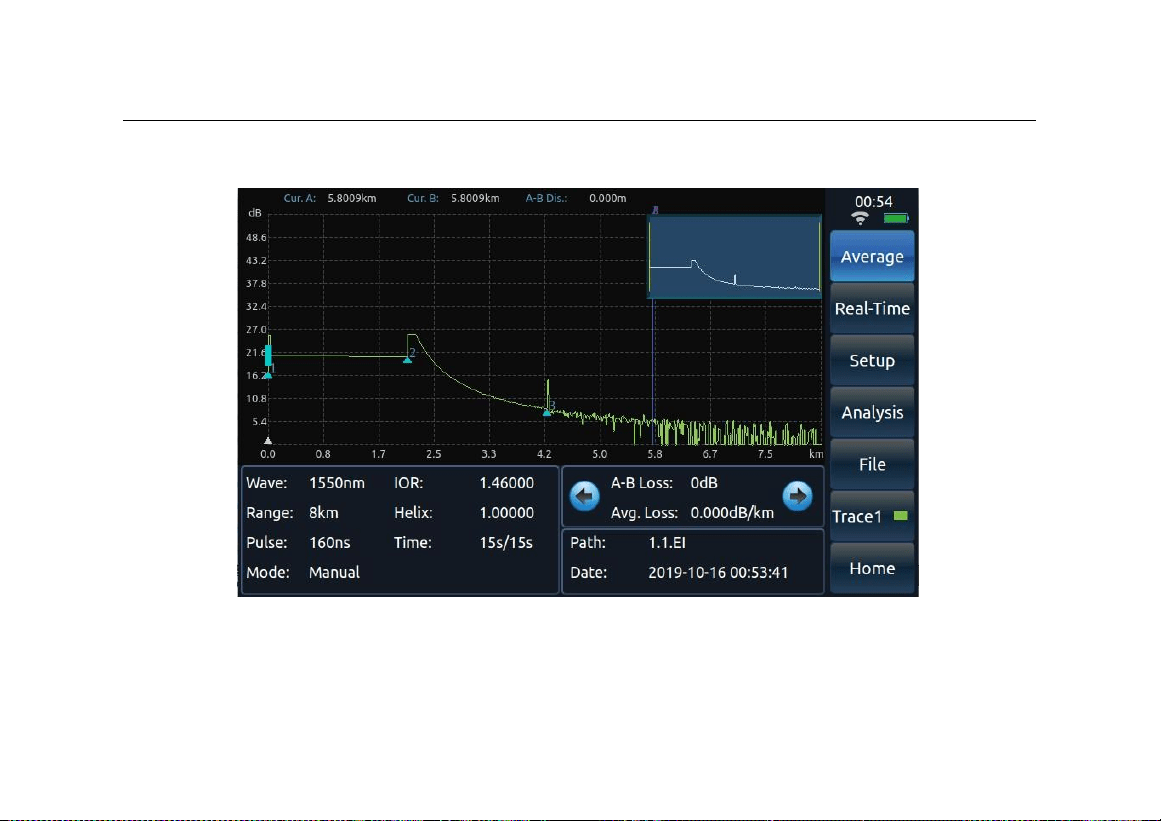The image size is (1161, 821).
Task: Click the Manual mode value
Action: (334, 572)
